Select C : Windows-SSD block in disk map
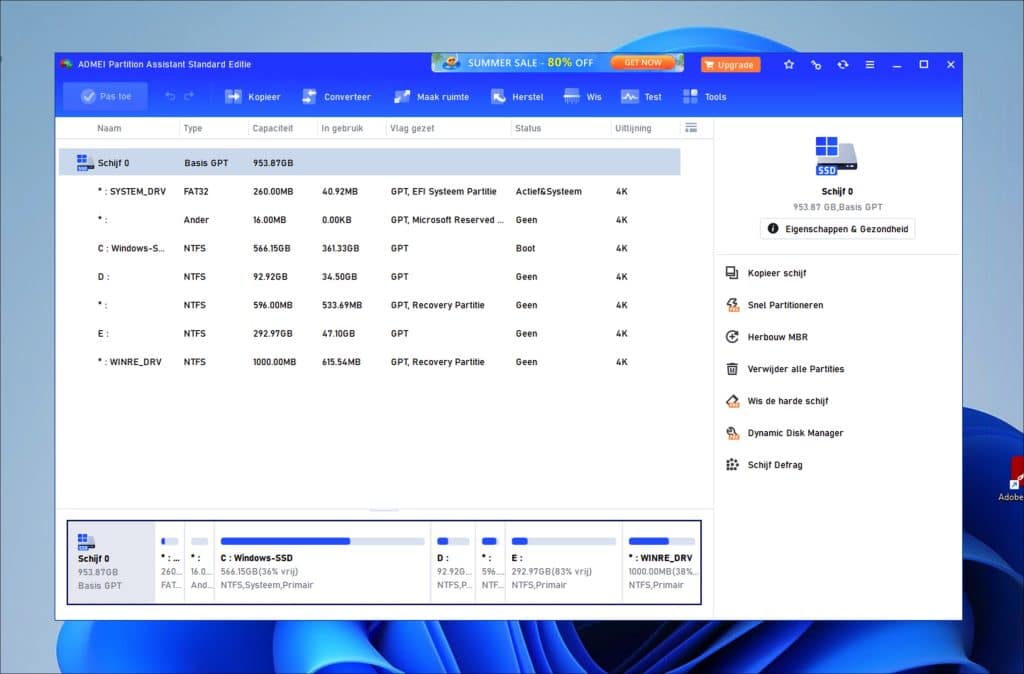1024x674 pixels. 323,562
